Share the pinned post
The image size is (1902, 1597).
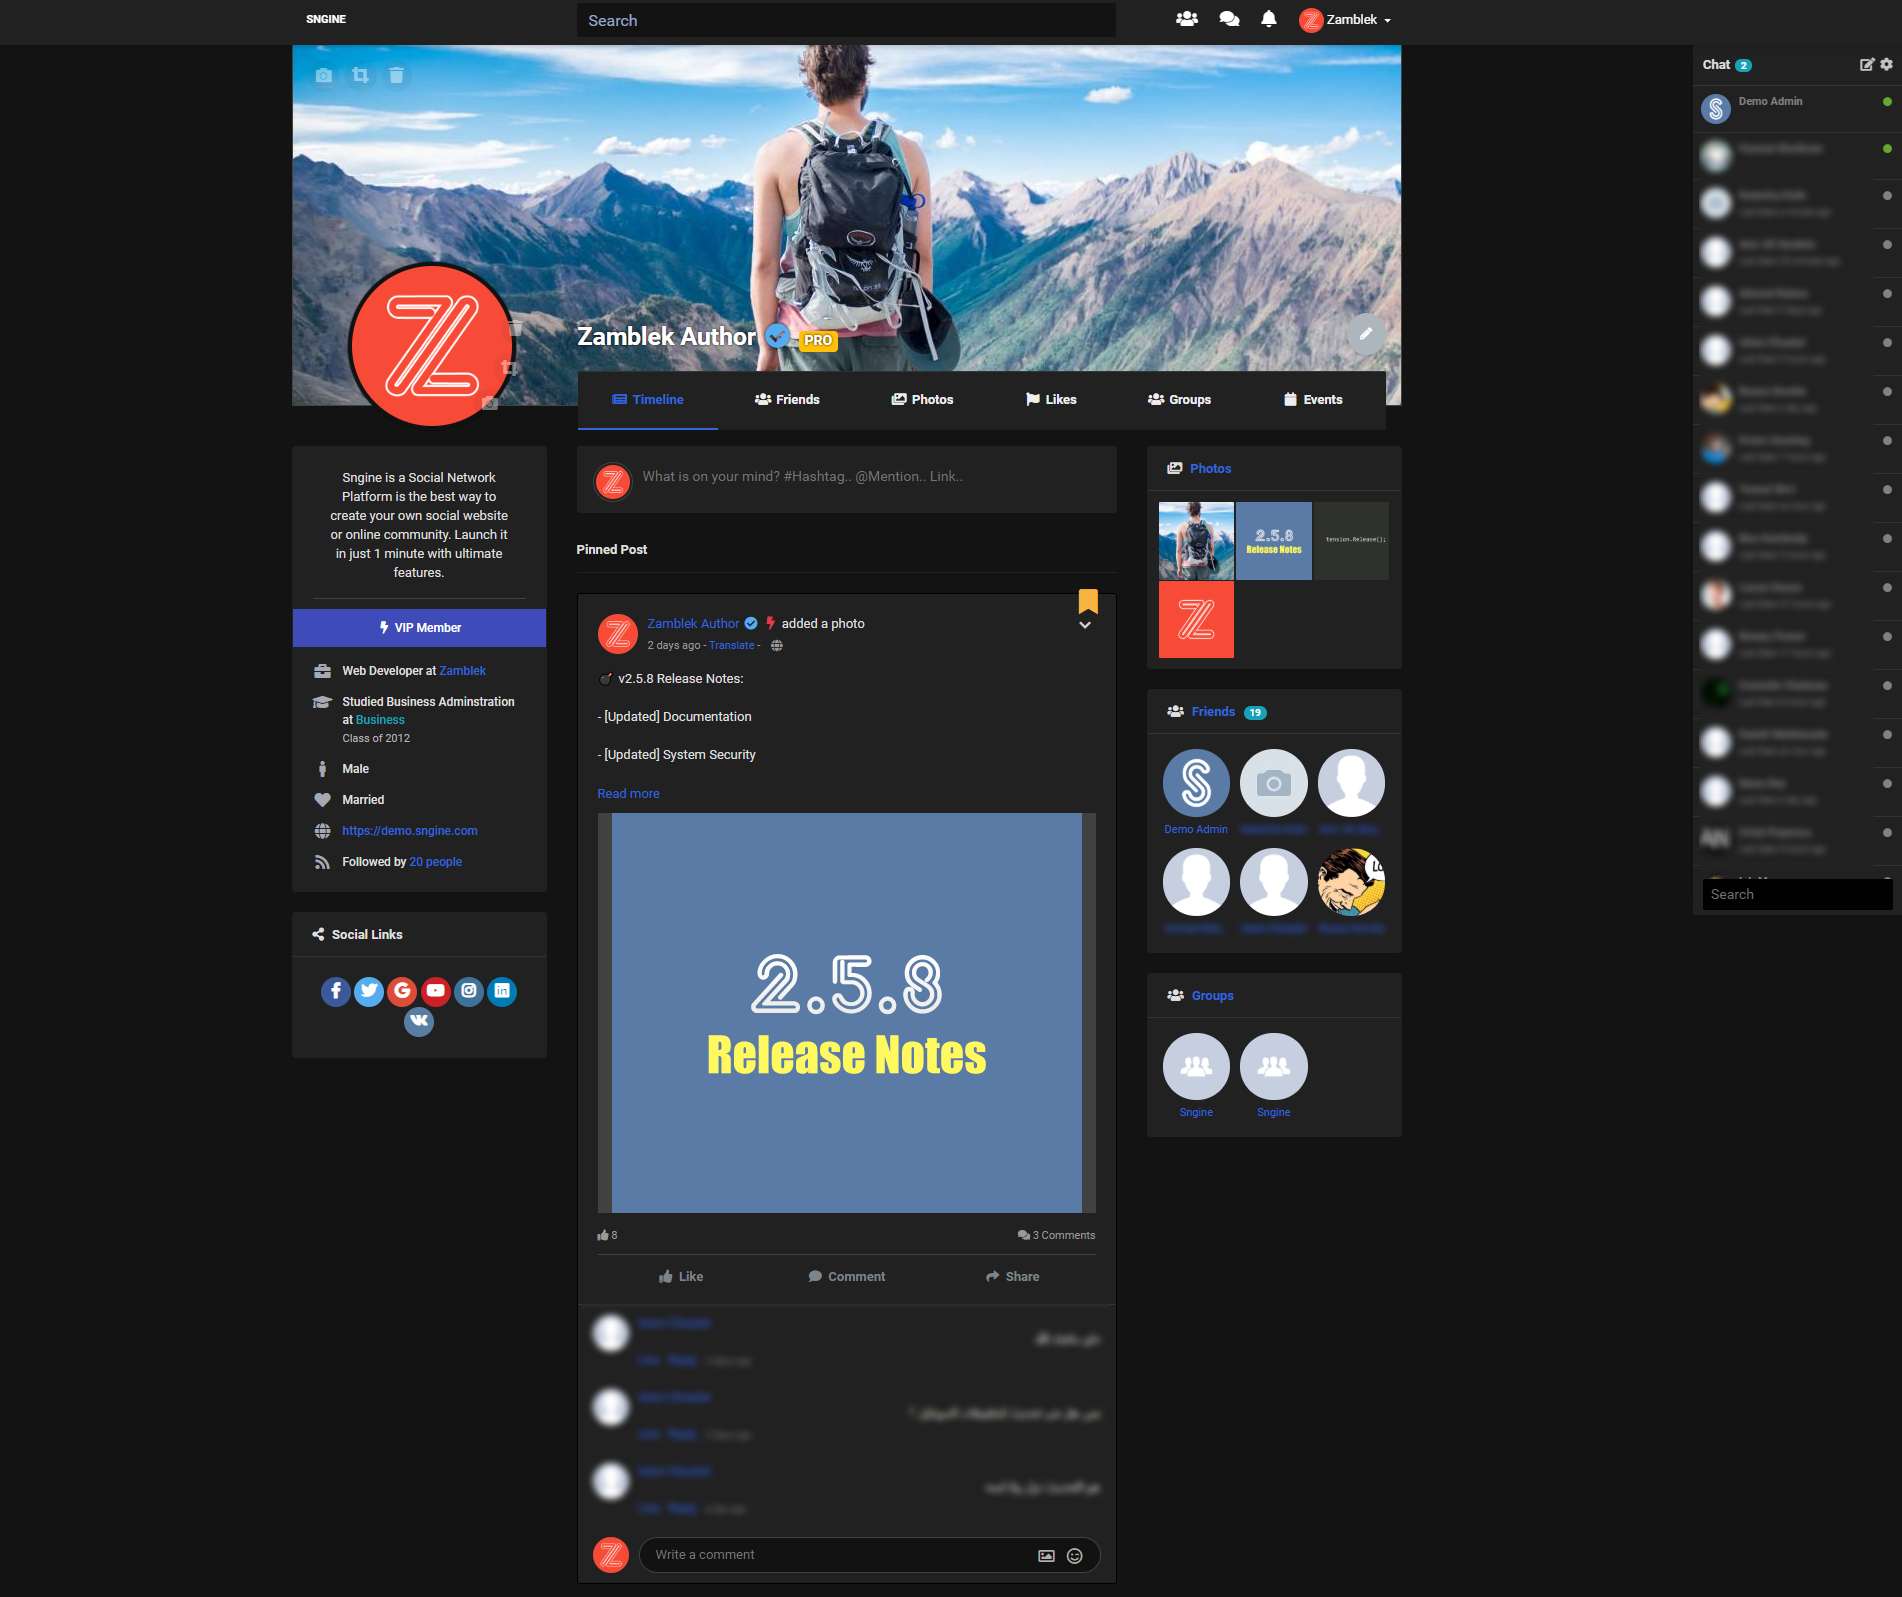(x=1012, y=1276)
